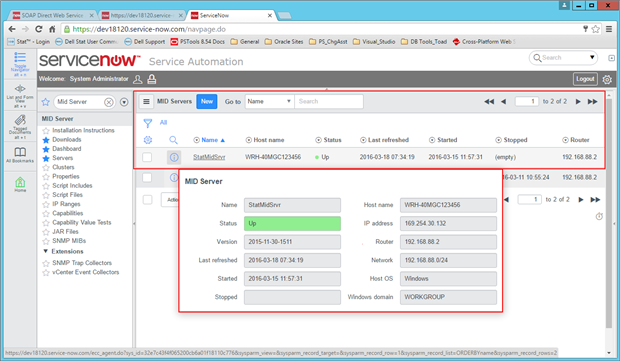The image size is (620, 361).
Task: Click the response time clock icon
Action: [599, 216]
